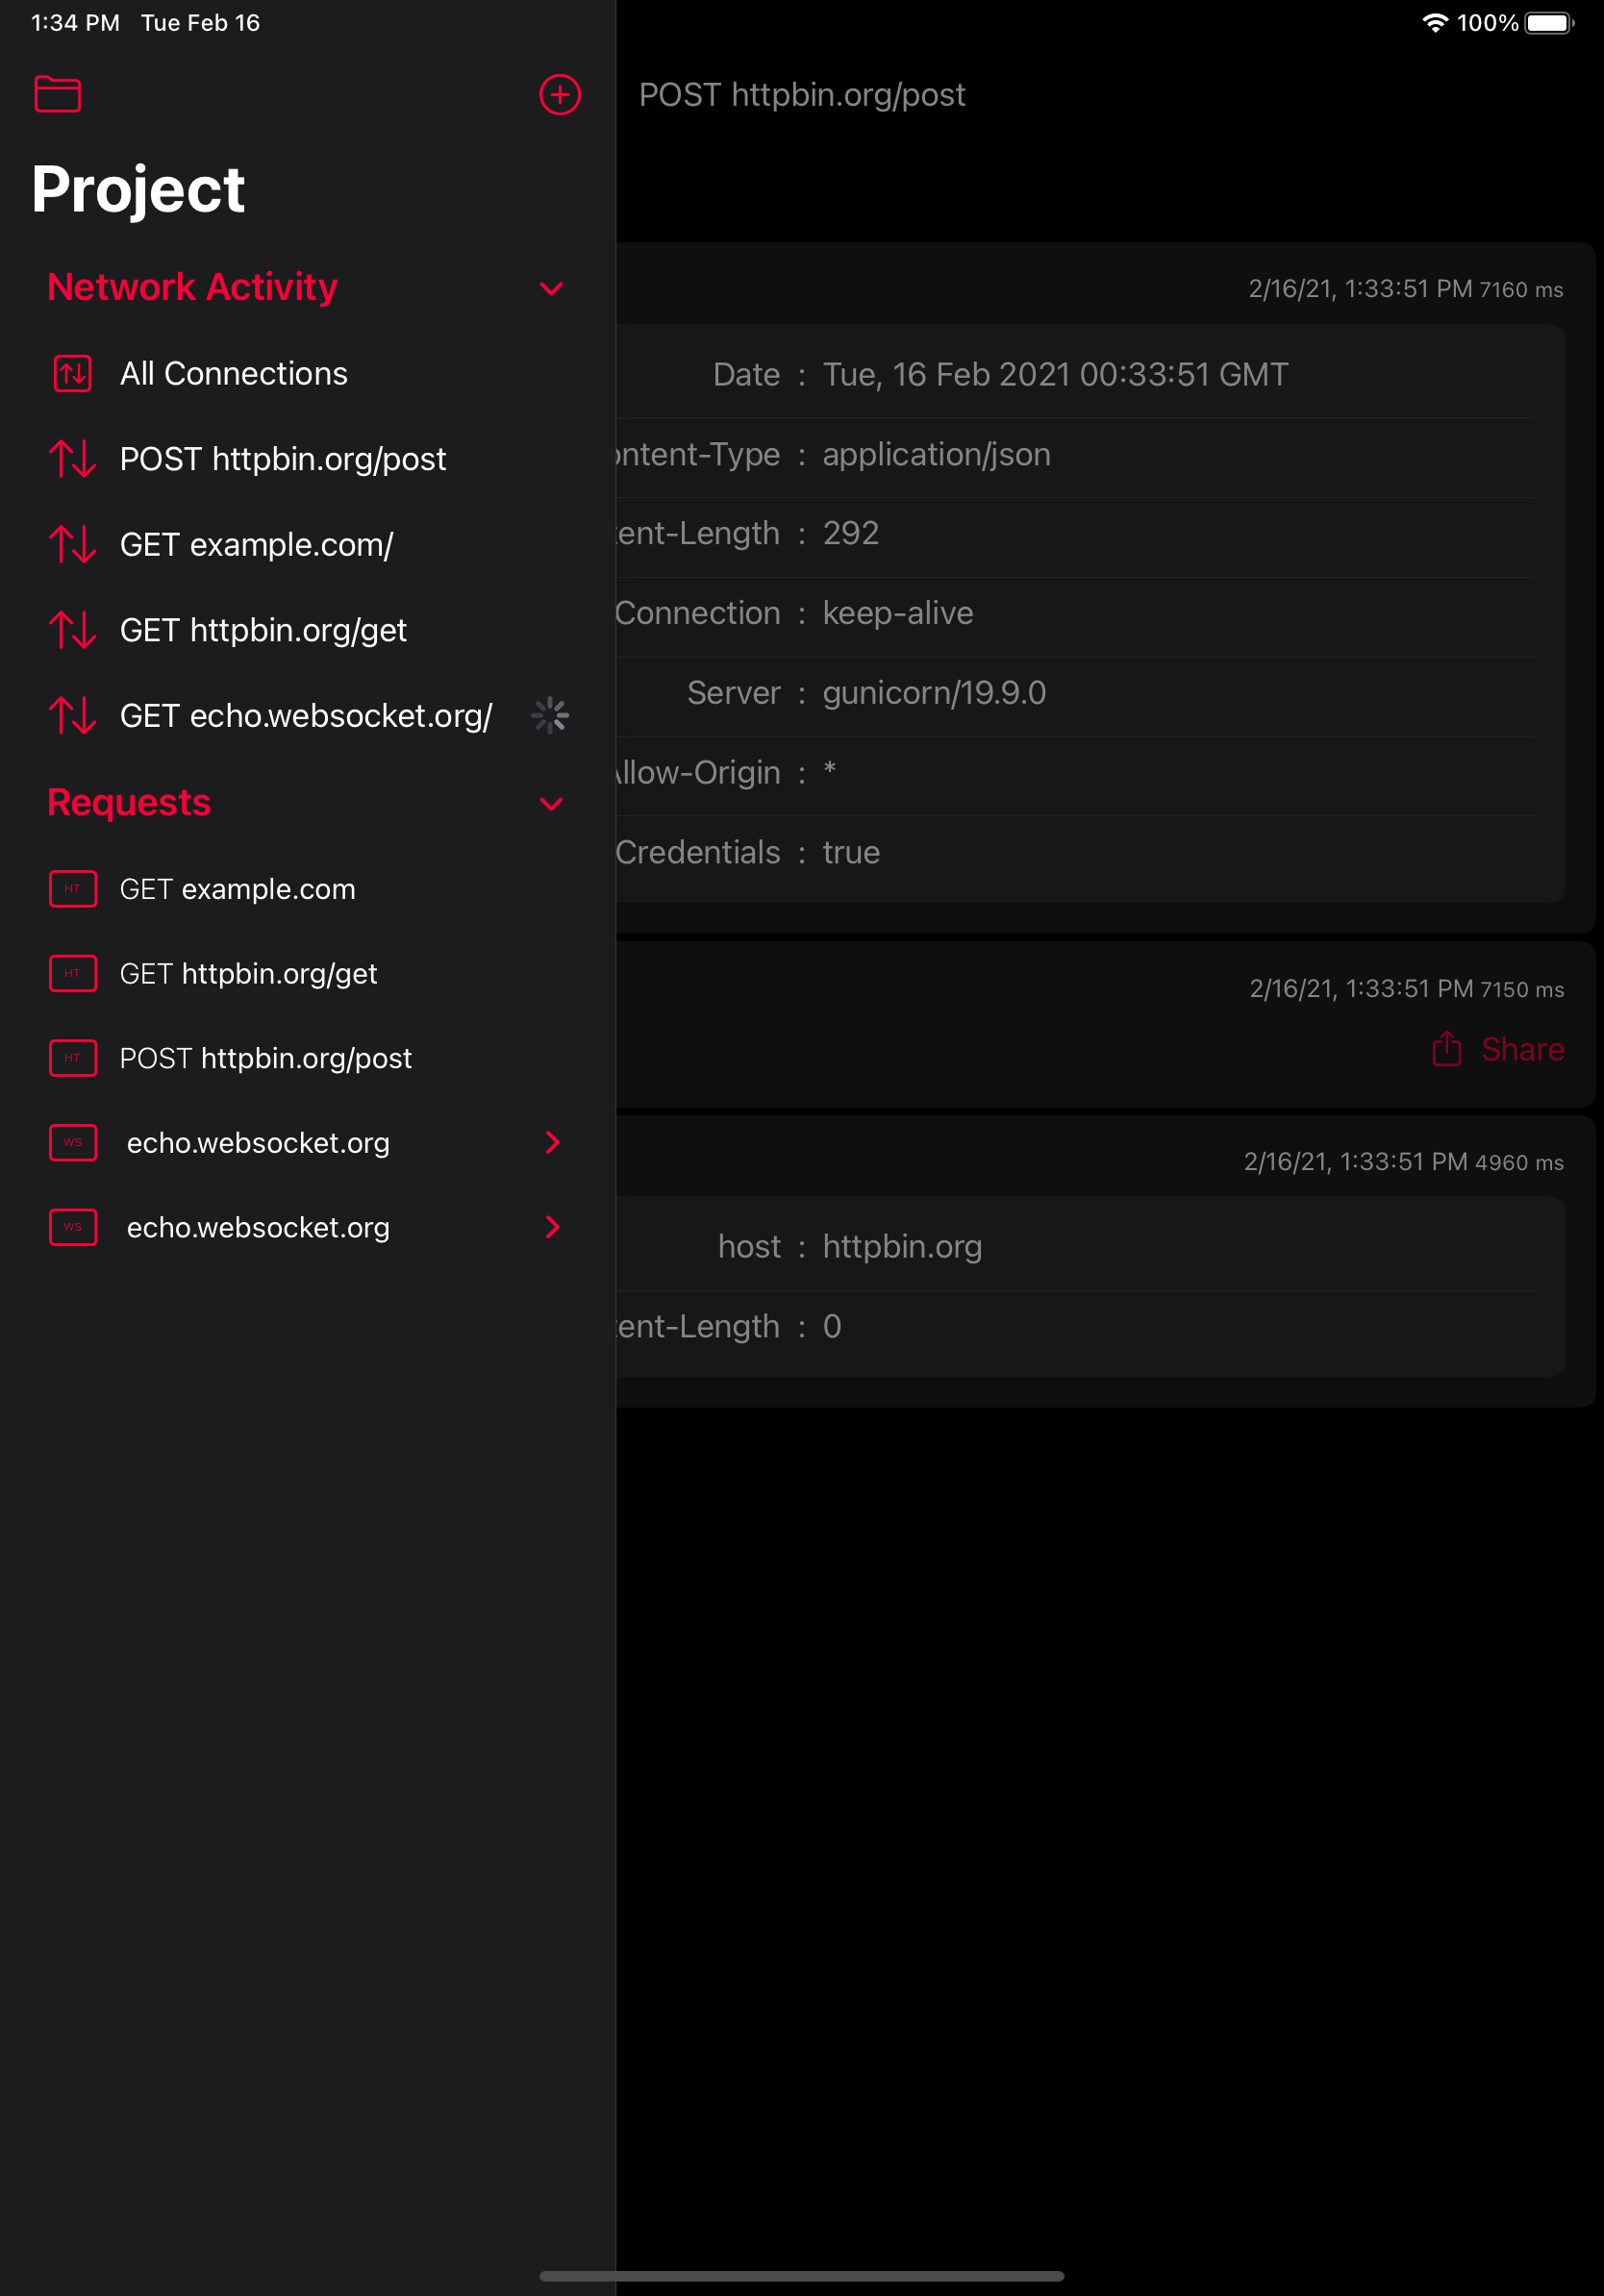Collapse the Requests section
The height and width of the screenshot is (2296, 1604).
click(x=551, y=803)
